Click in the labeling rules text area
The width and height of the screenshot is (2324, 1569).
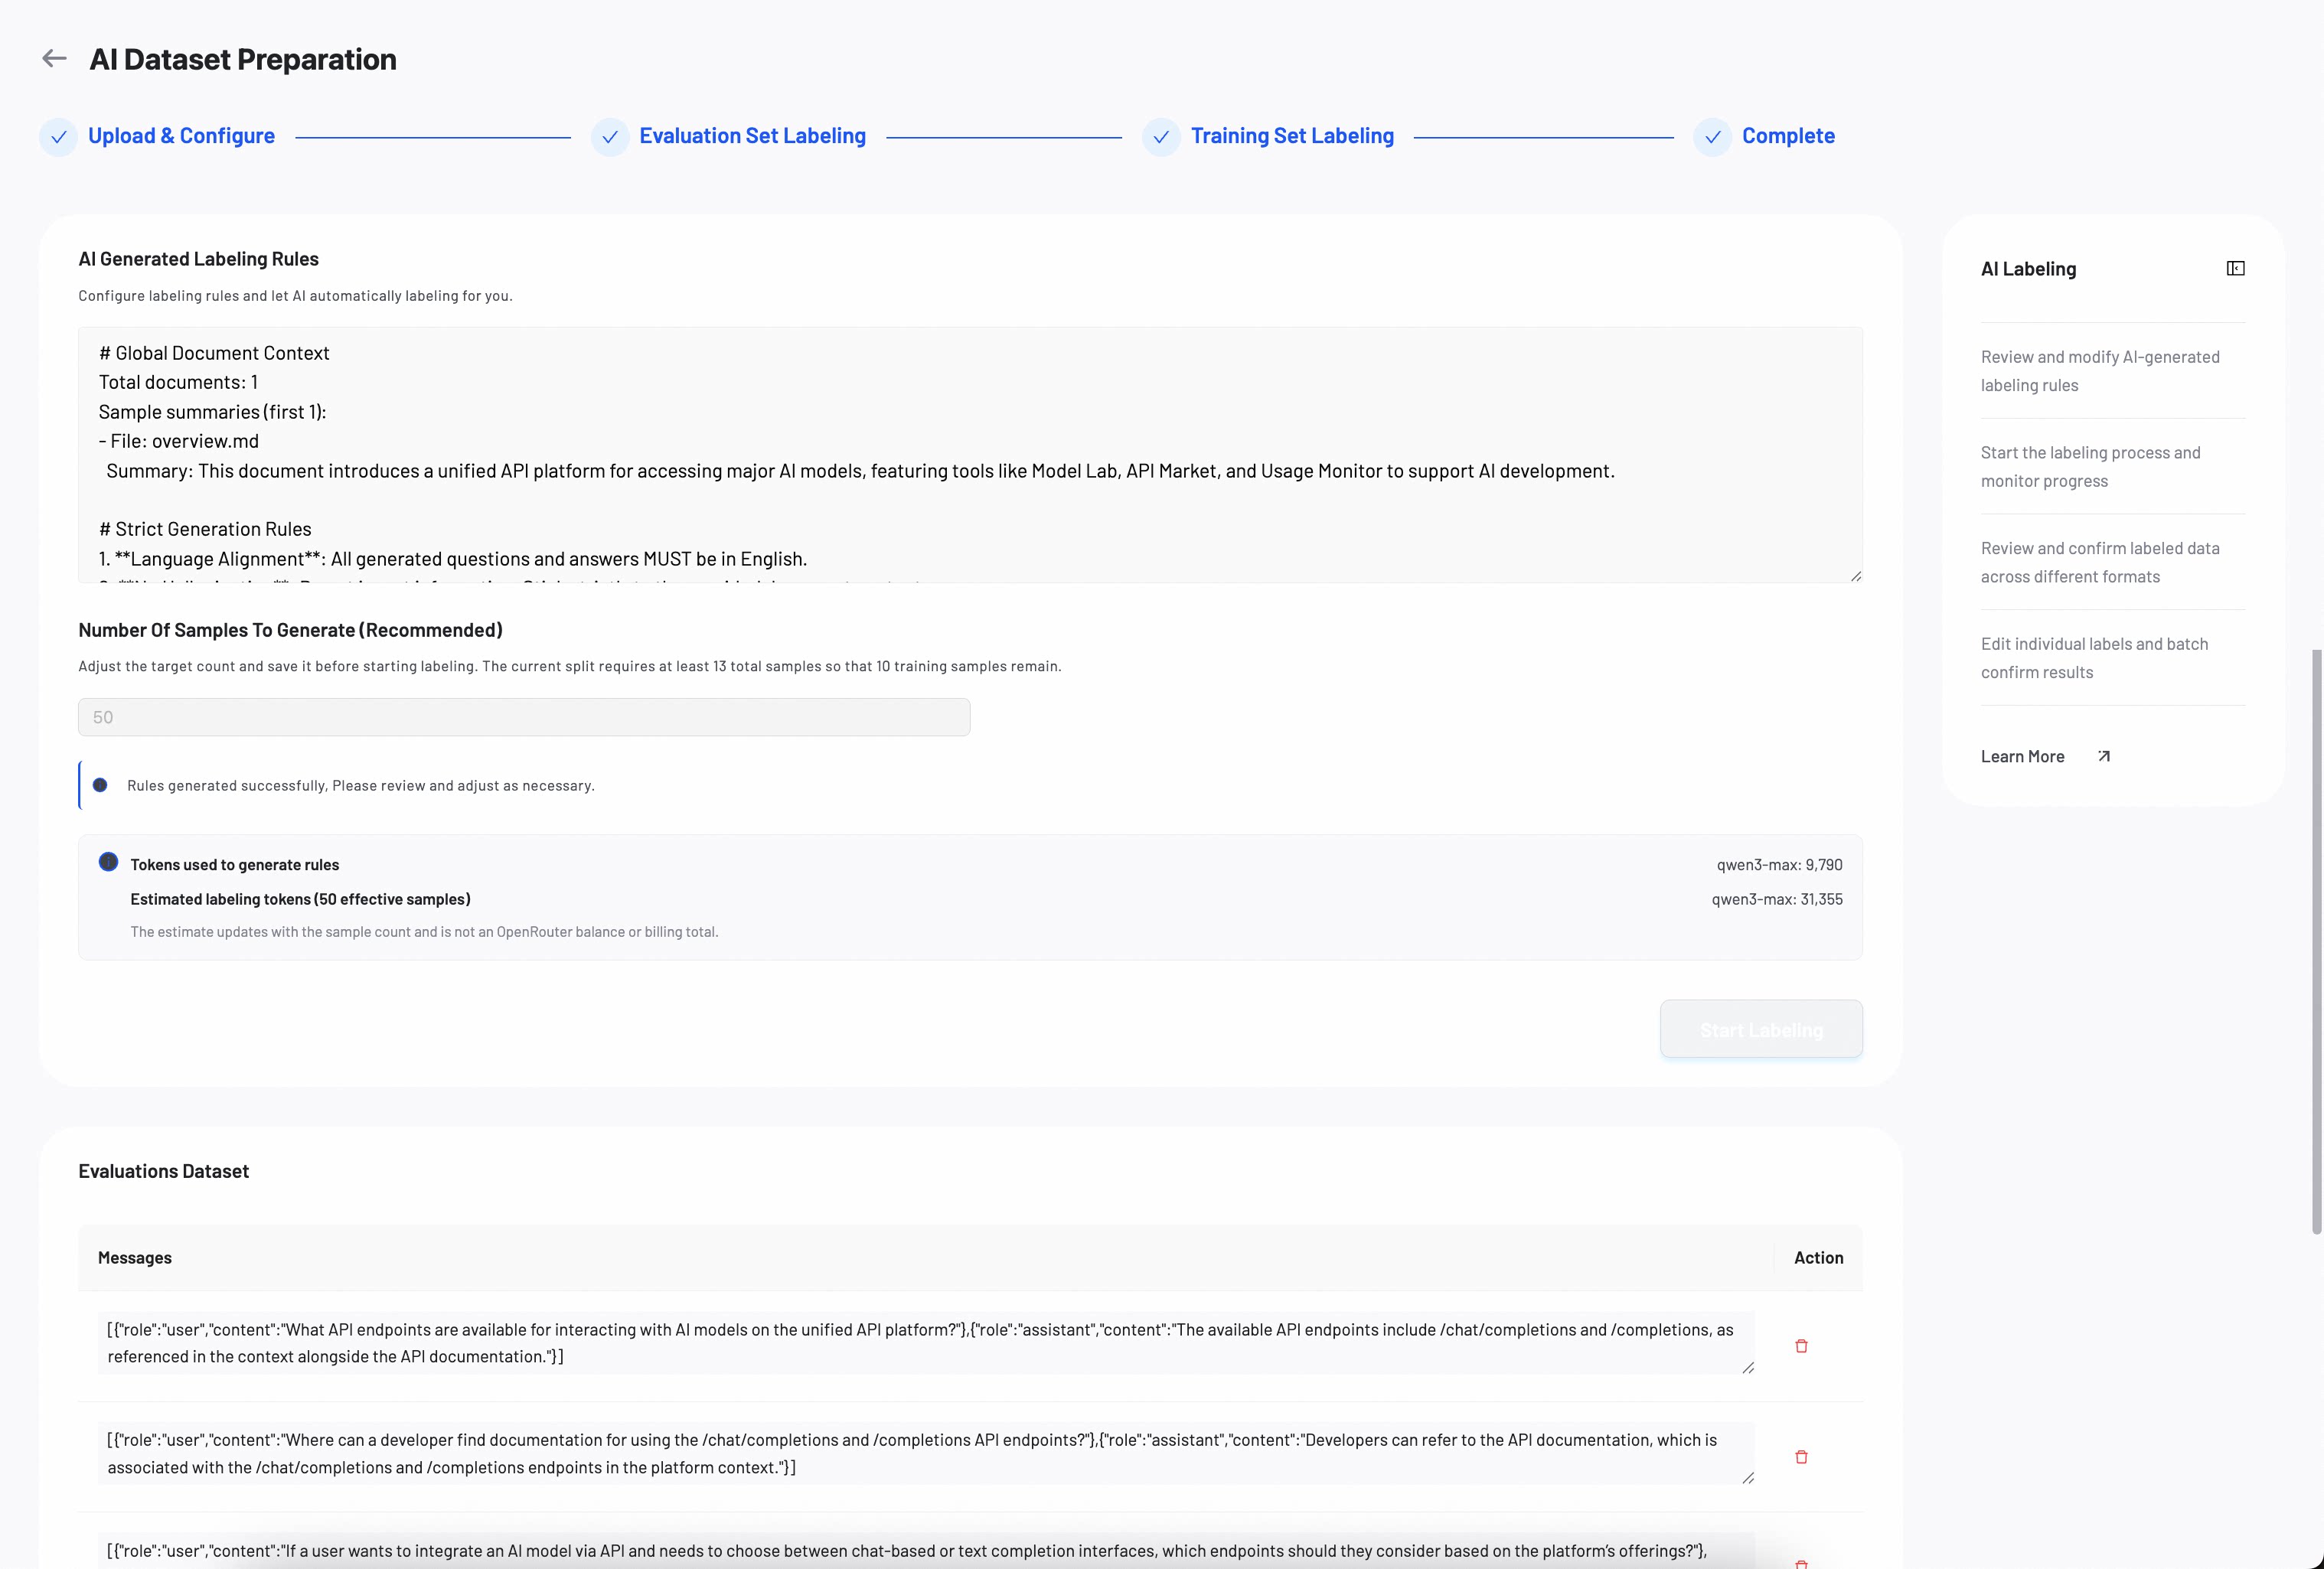click(x=970, y=455)
